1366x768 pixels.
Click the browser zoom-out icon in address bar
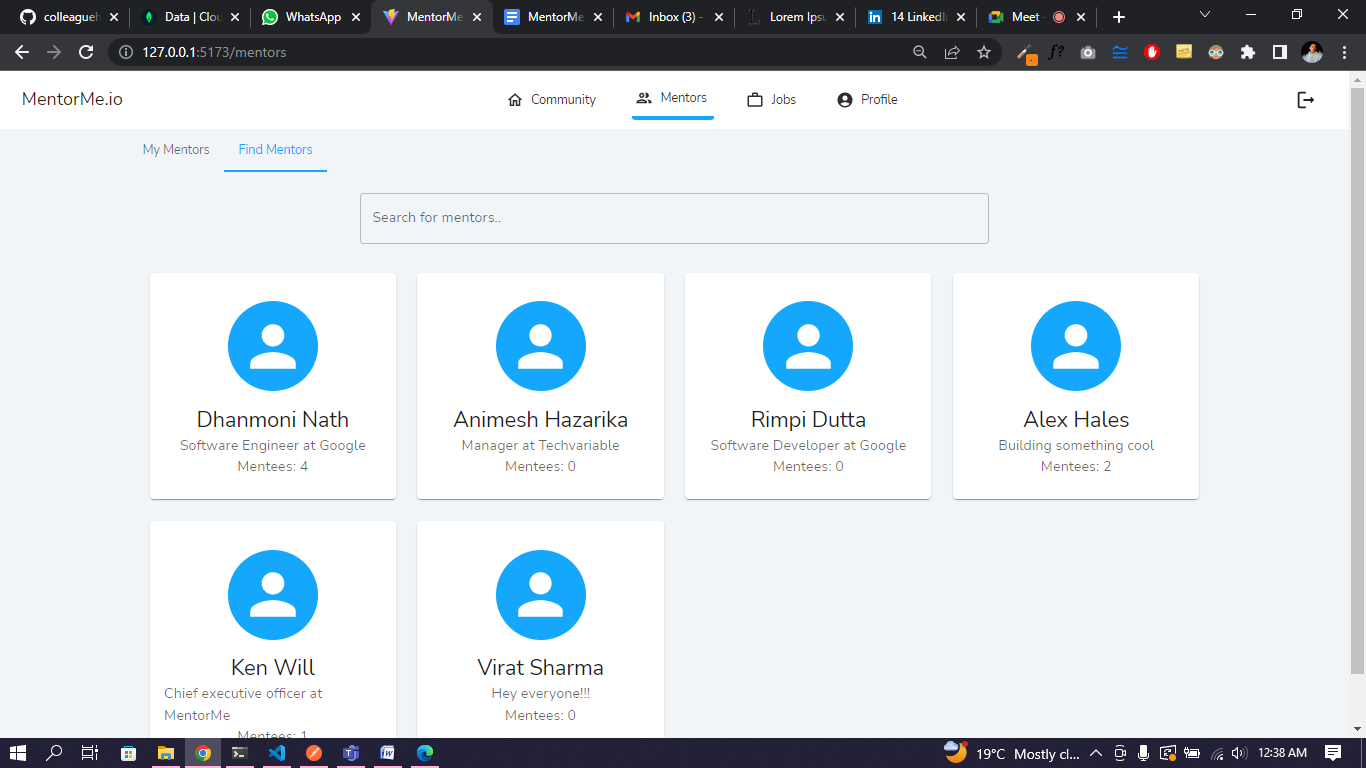(x=919, y=53)
